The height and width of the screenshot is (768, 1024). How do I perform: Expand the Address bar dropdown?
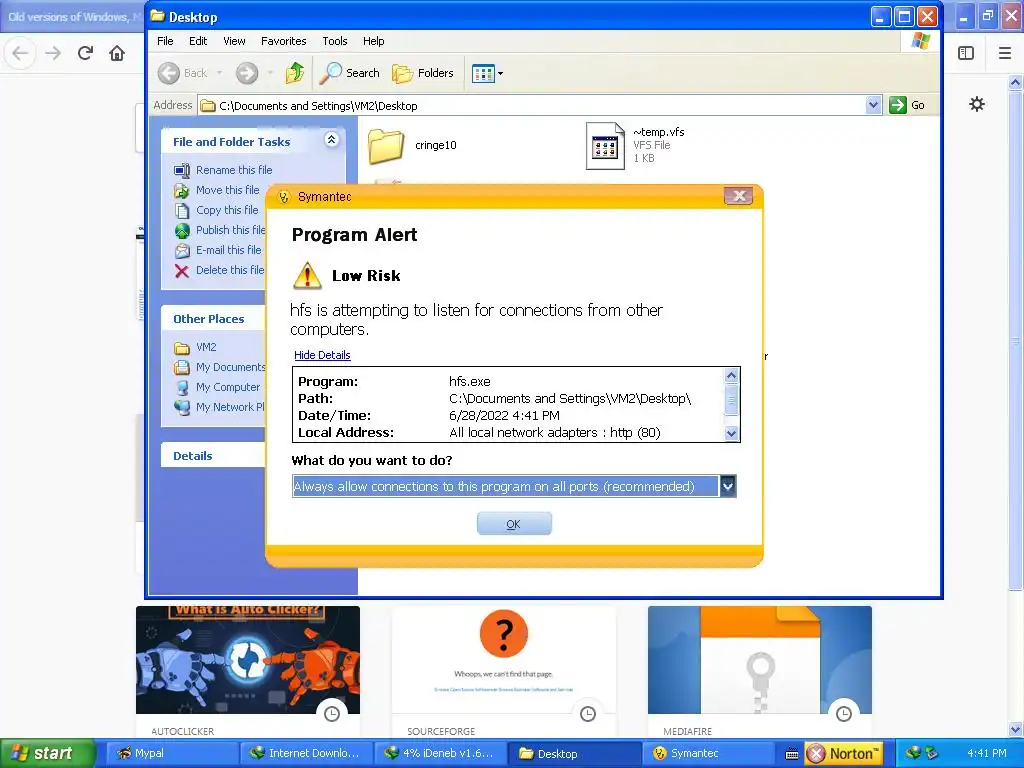coord(873,104)
